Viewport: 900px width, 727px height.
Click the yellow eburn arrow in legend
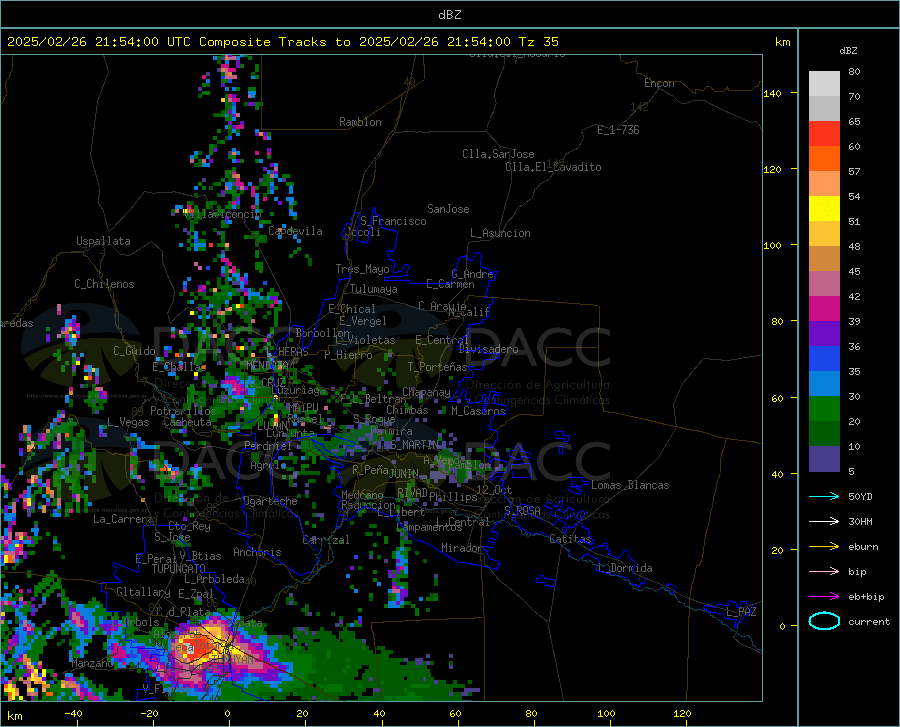[x=824, y=546]
